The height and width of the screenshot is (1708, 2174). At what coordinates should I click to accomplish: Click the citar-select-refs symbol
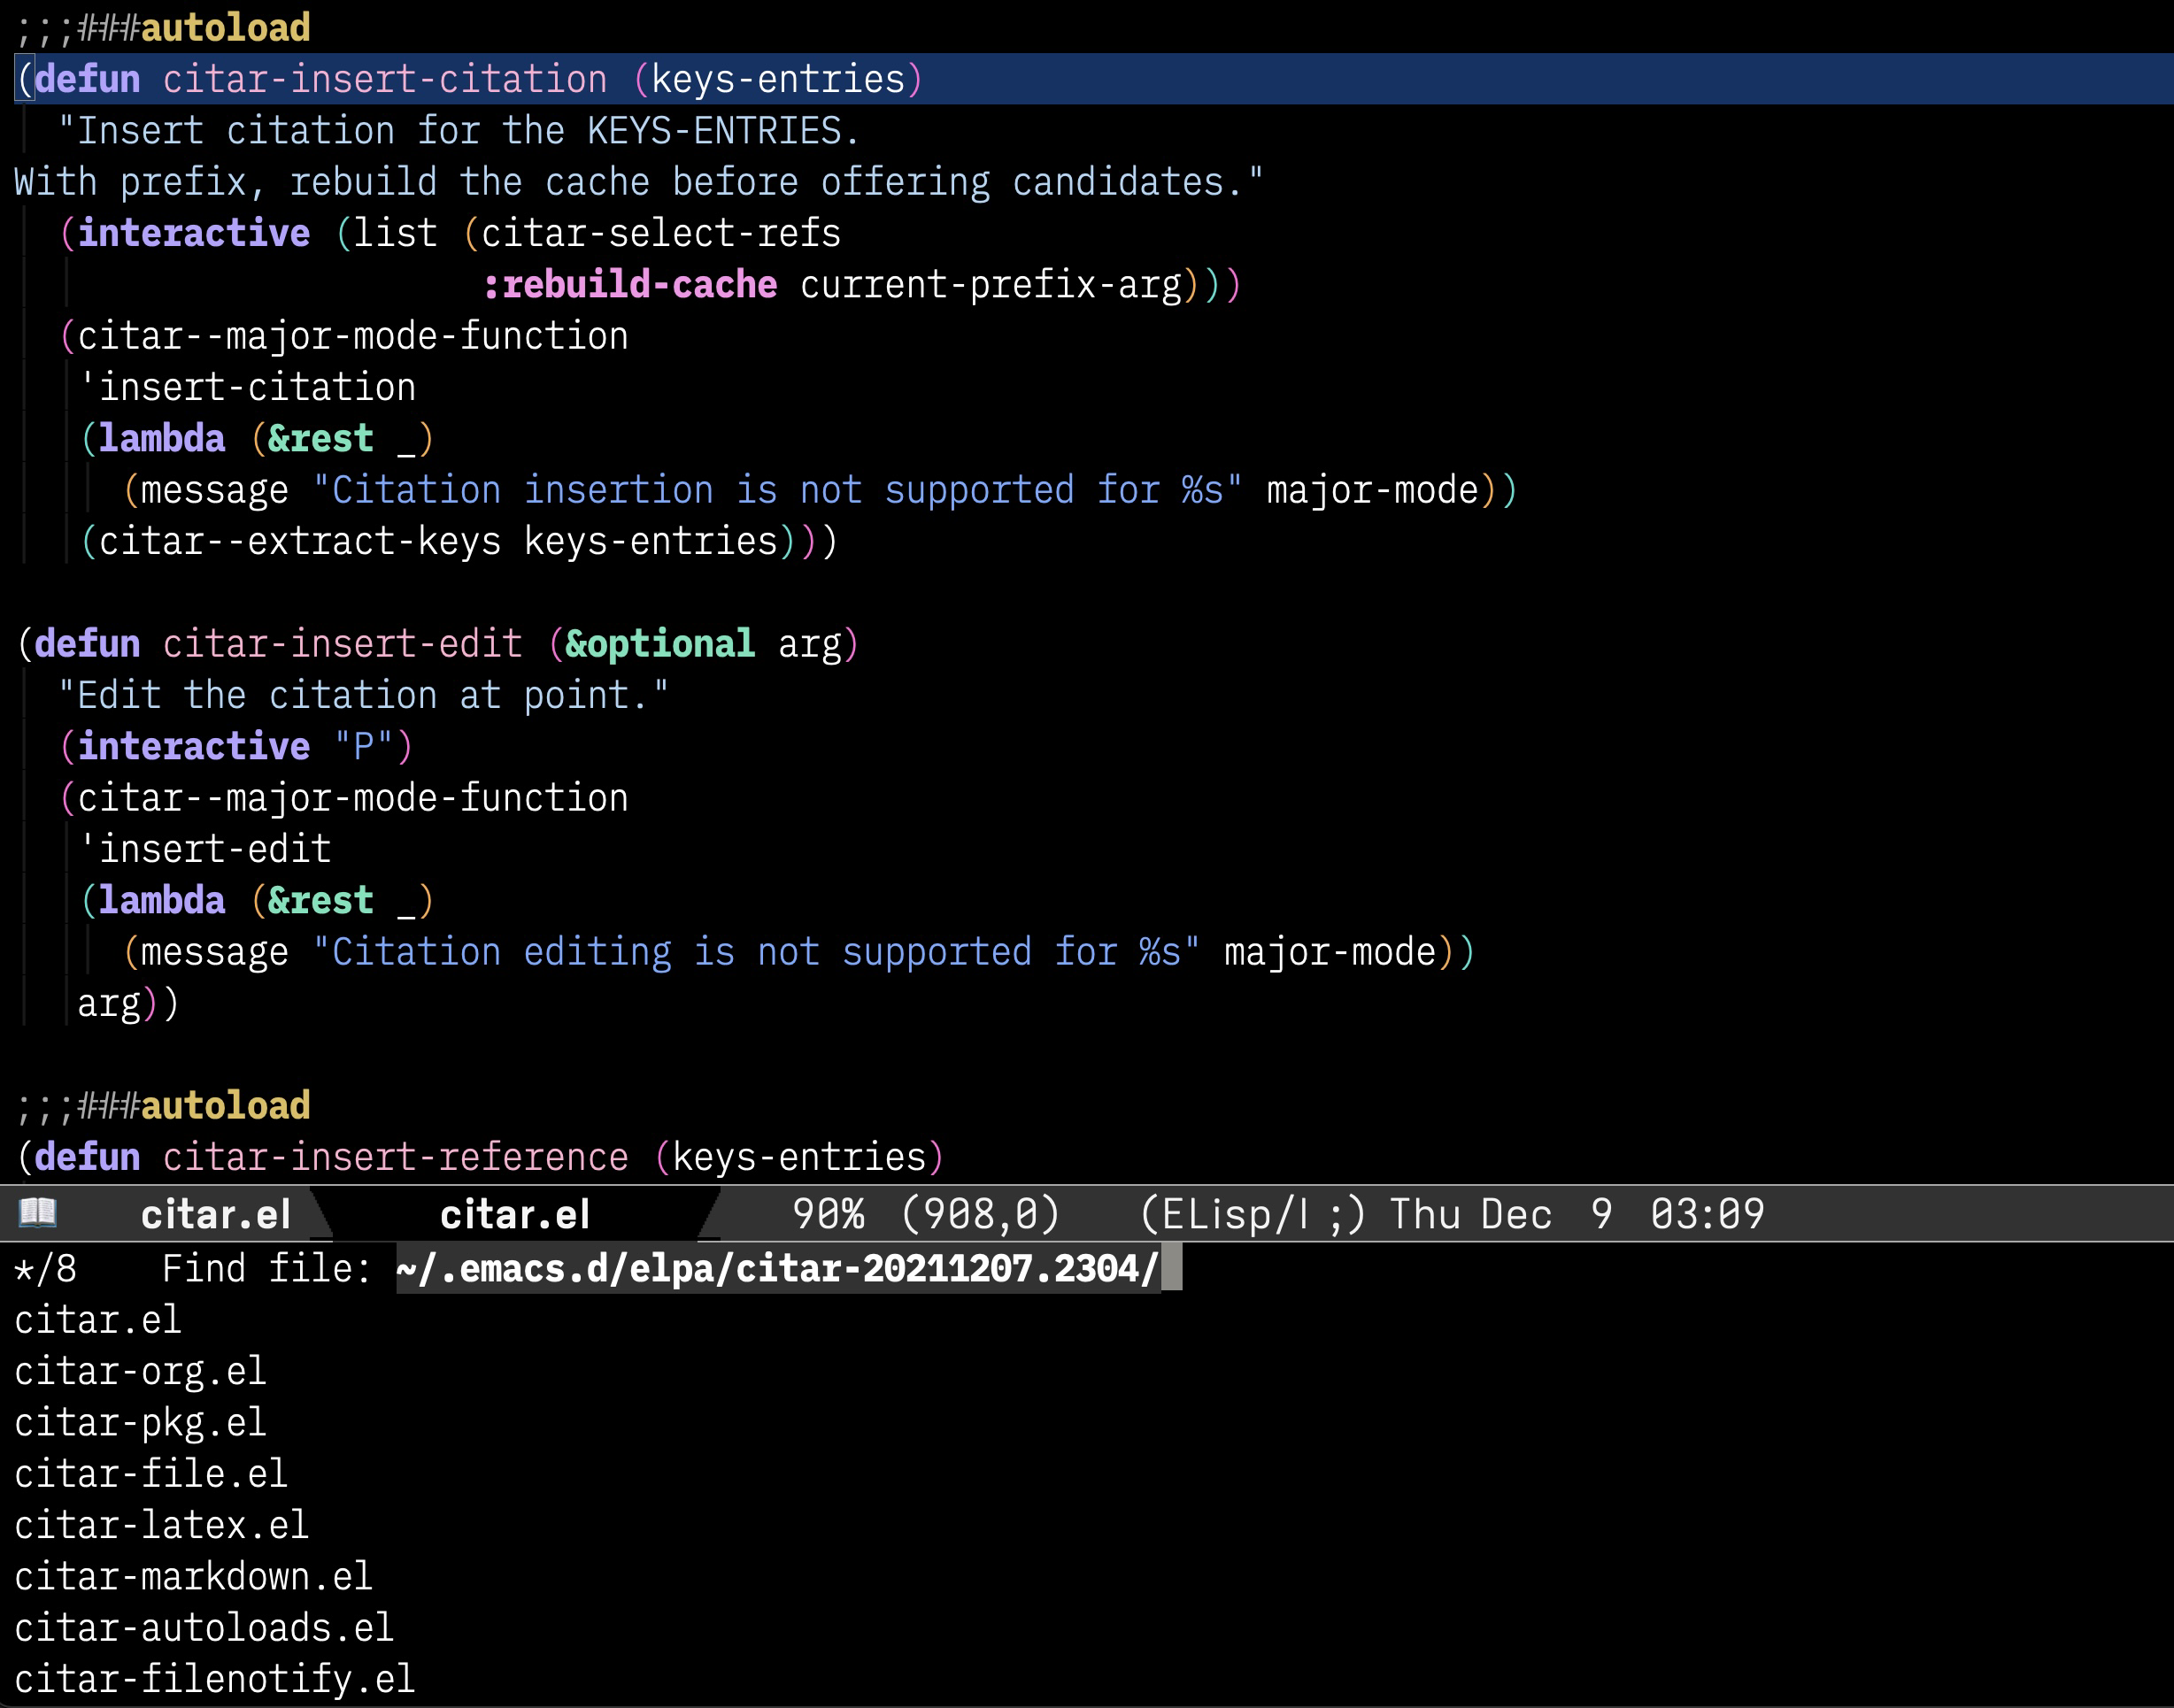point(661,233)
